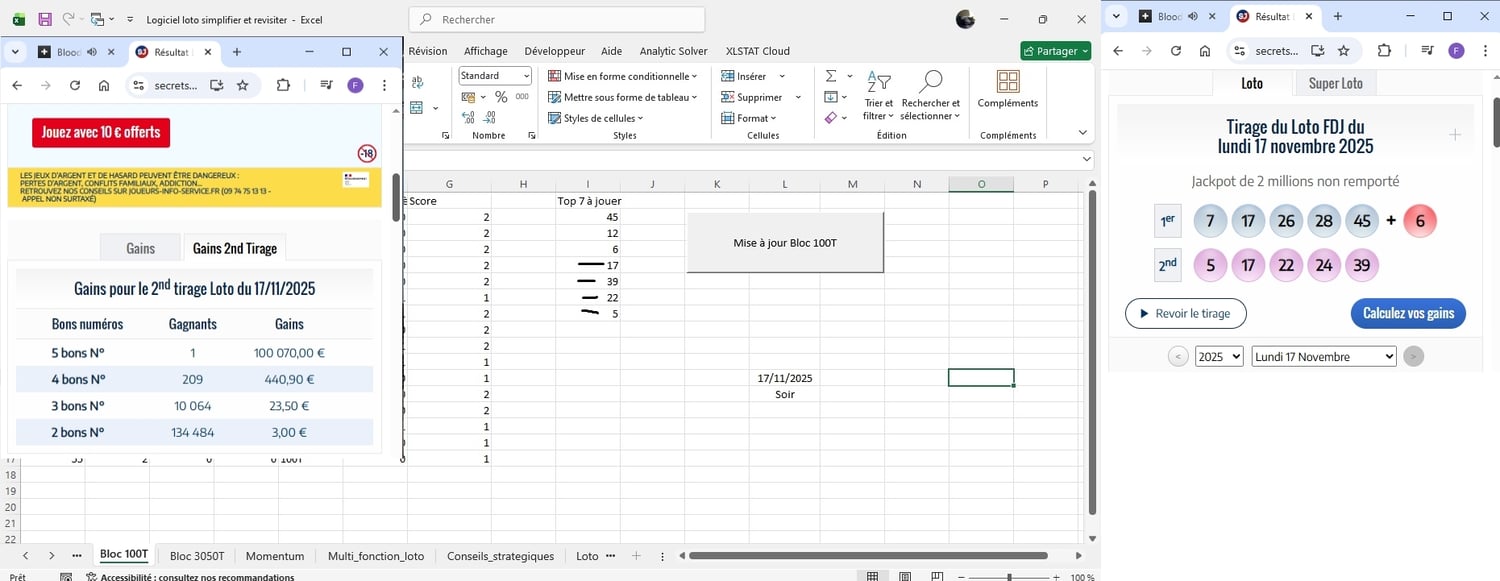Viewport: 1500px width, 581px height.
Task: Click the AutoSum sigma icon
Action: pos(831,76)
